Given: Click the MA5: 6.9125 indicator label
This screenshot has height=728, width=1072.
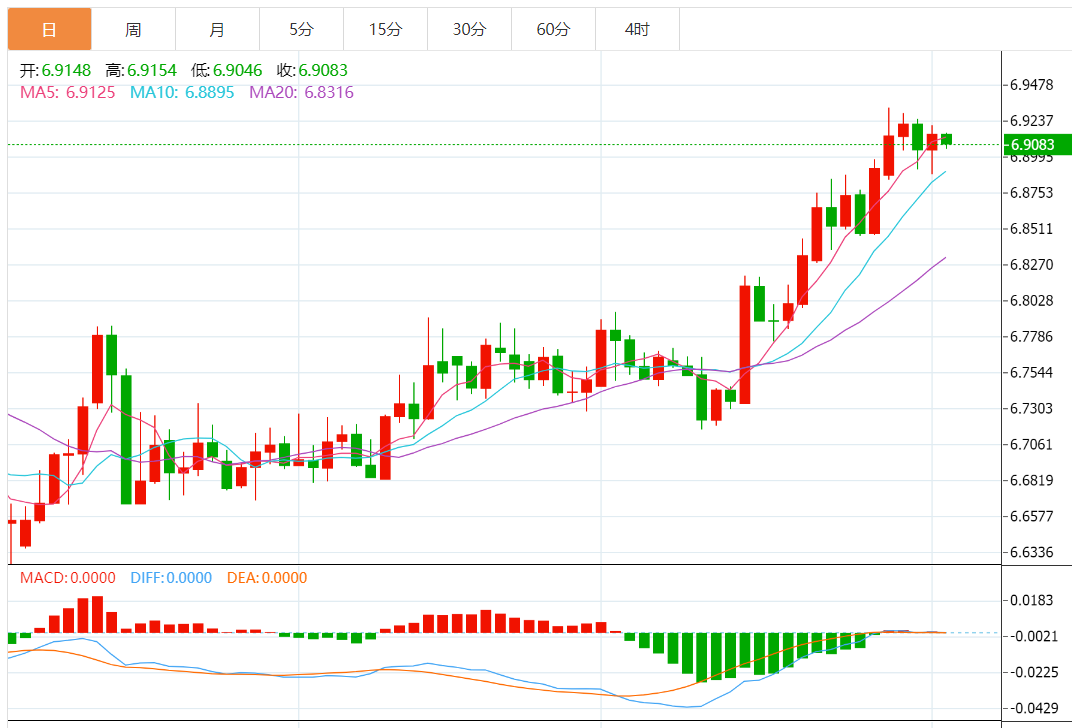Looking at the screenshot, I should click(x=68, y=92).
